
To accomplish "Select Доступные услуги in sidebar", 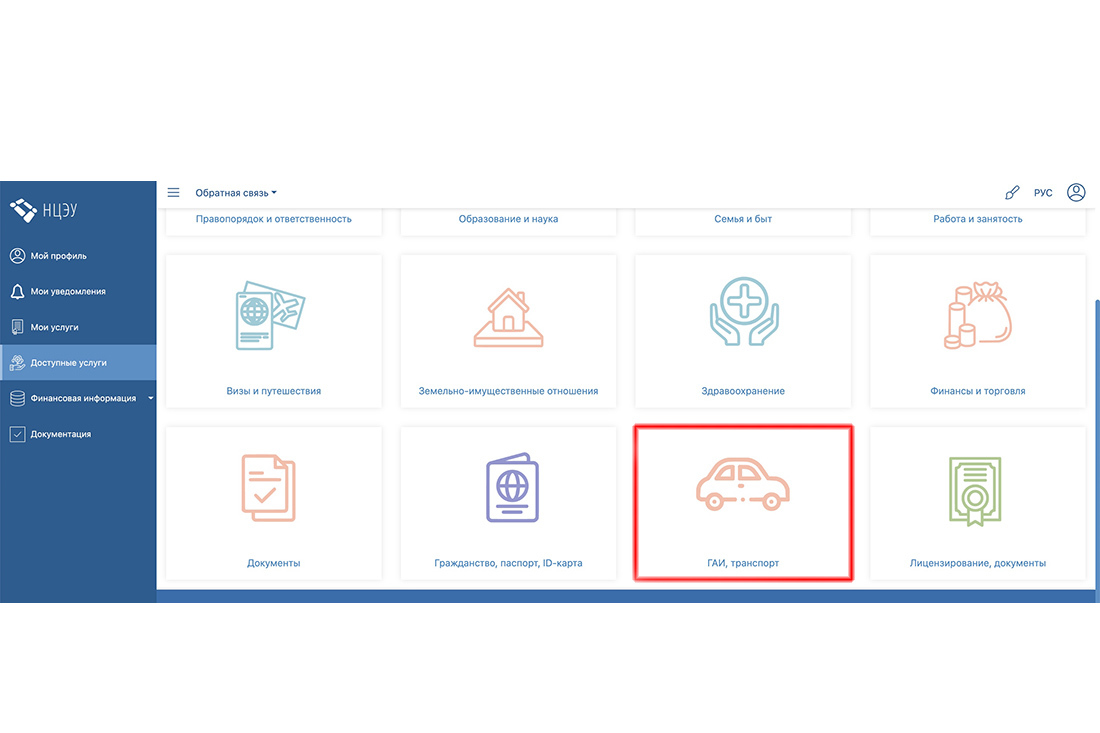I will point(78,363).
